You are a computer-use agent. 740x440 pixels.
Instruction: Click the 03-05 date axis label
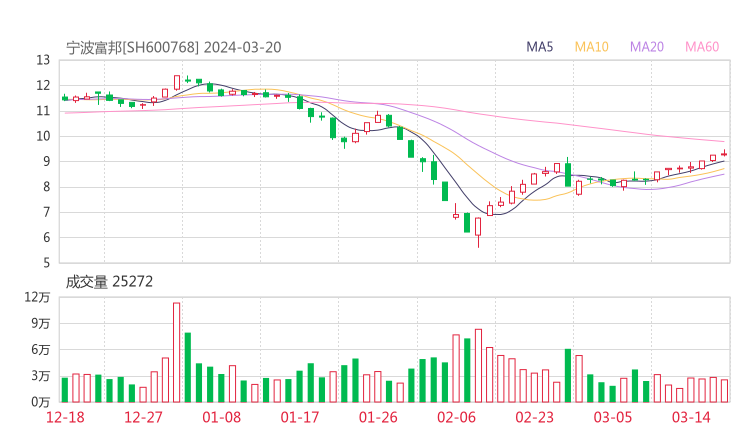pyautogui.click(x=612, y=417)
